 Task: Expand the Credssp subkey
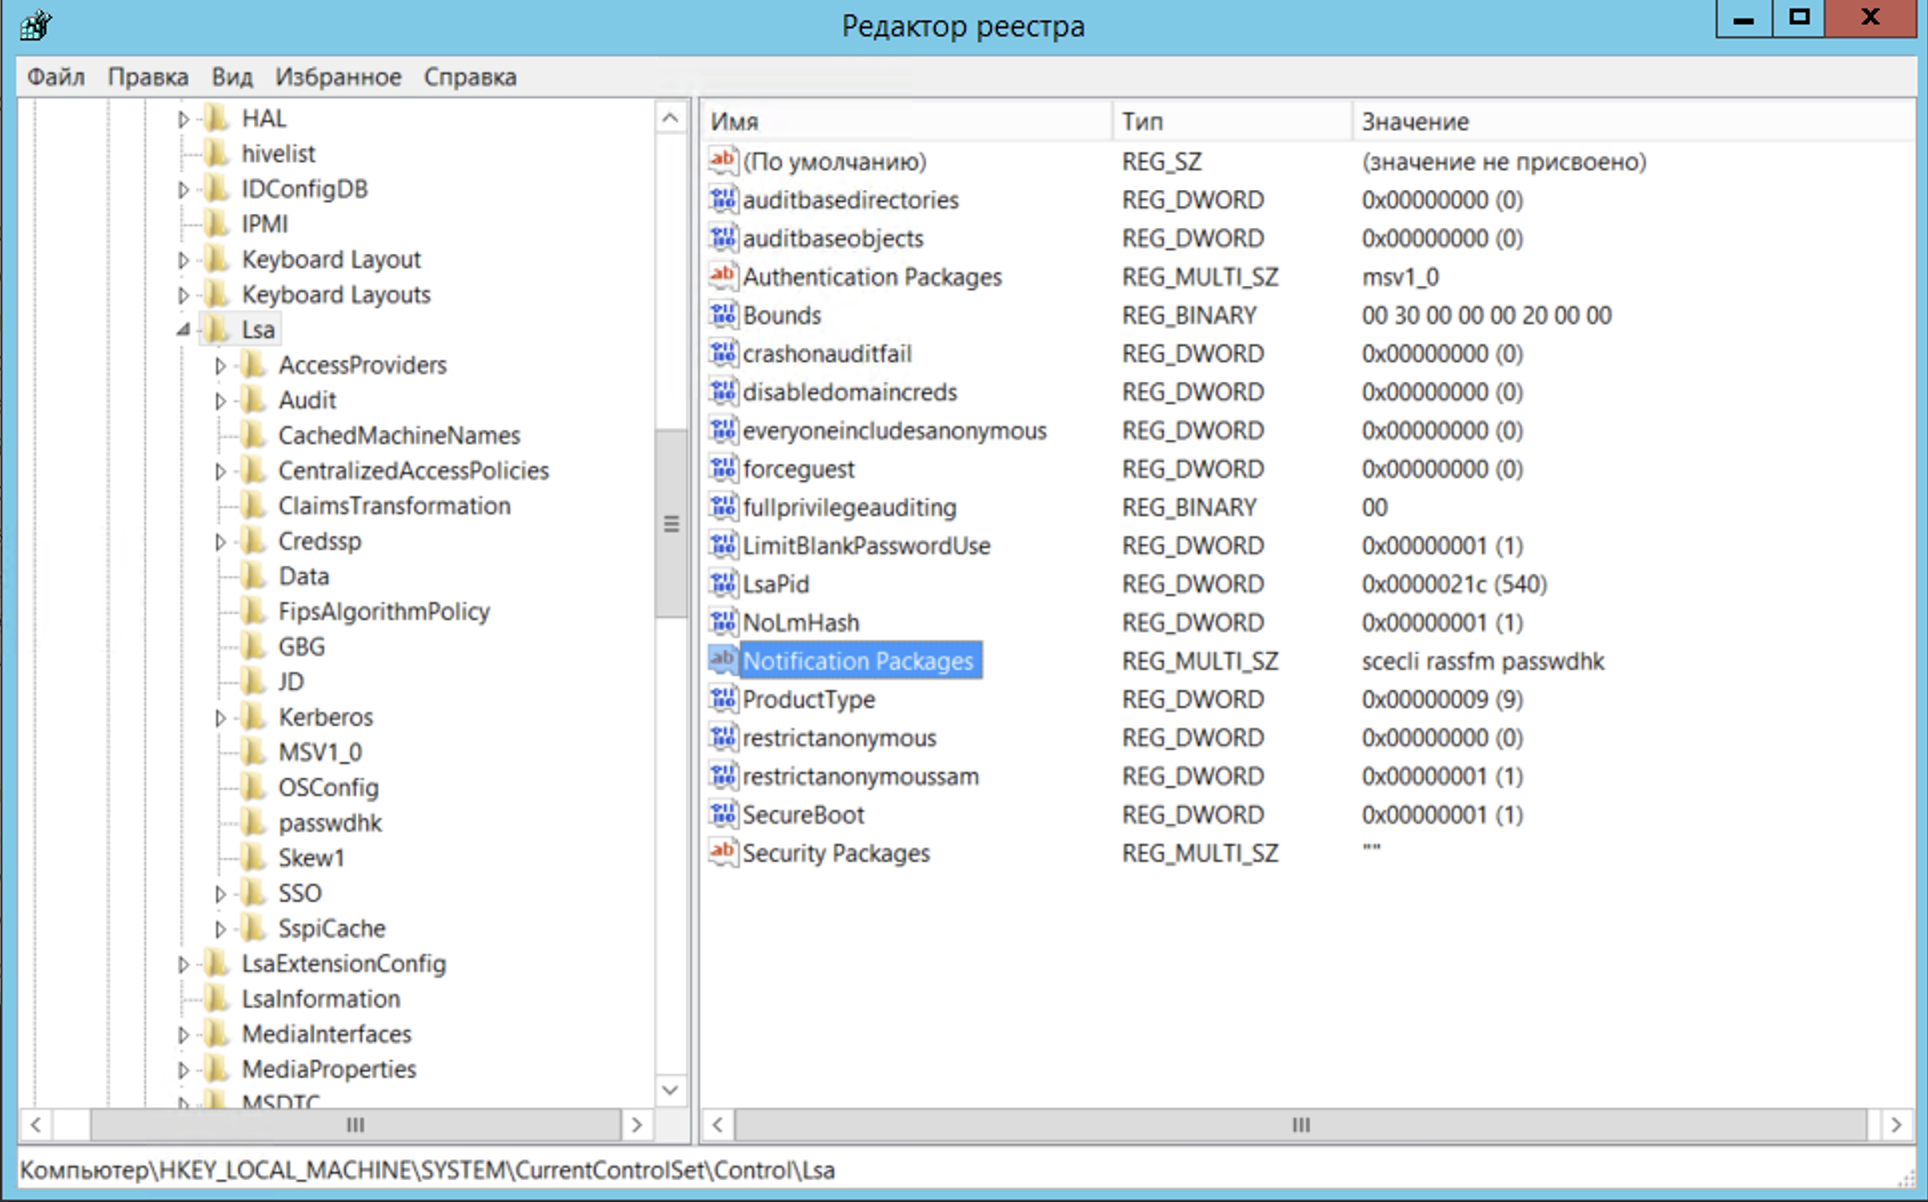(x=220, y=542)
